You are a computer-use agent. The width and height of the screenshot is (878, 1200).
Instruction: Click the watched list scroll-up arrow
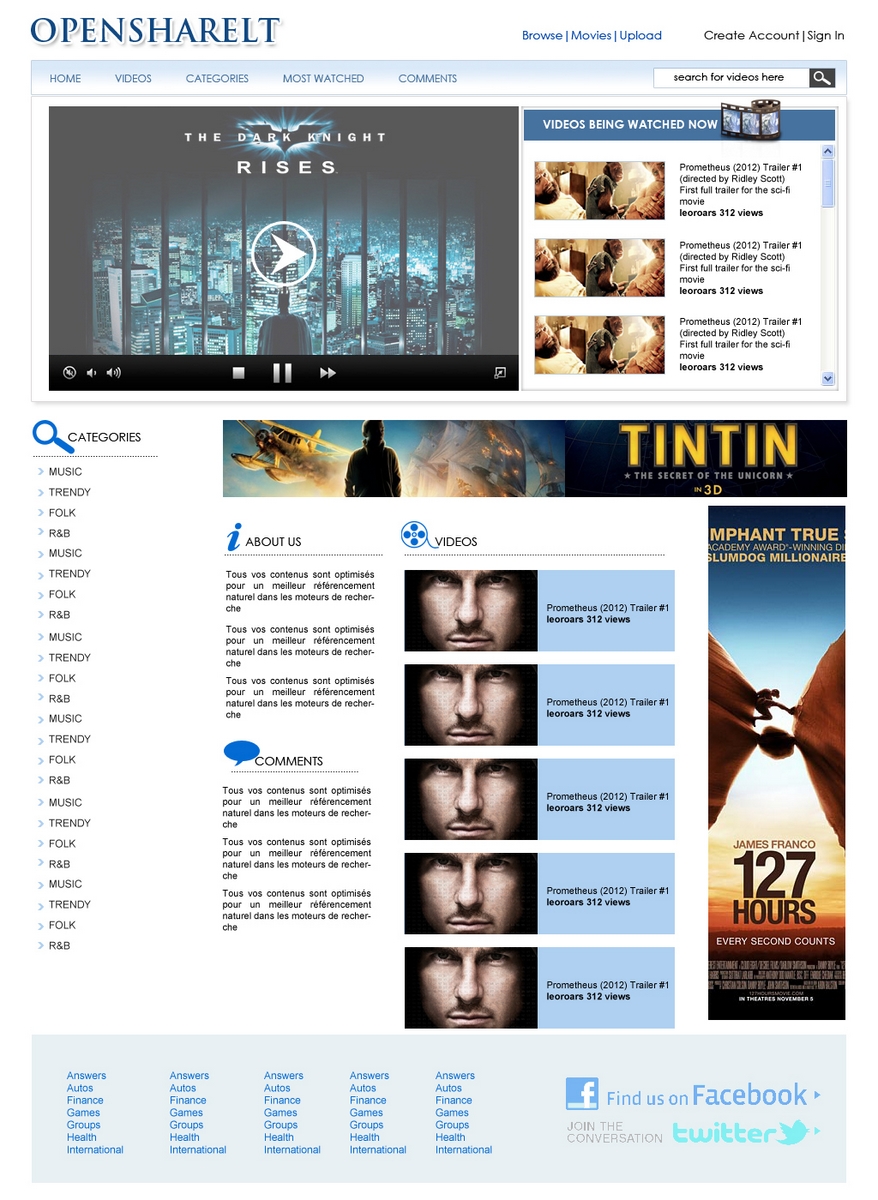pos(828,152)
